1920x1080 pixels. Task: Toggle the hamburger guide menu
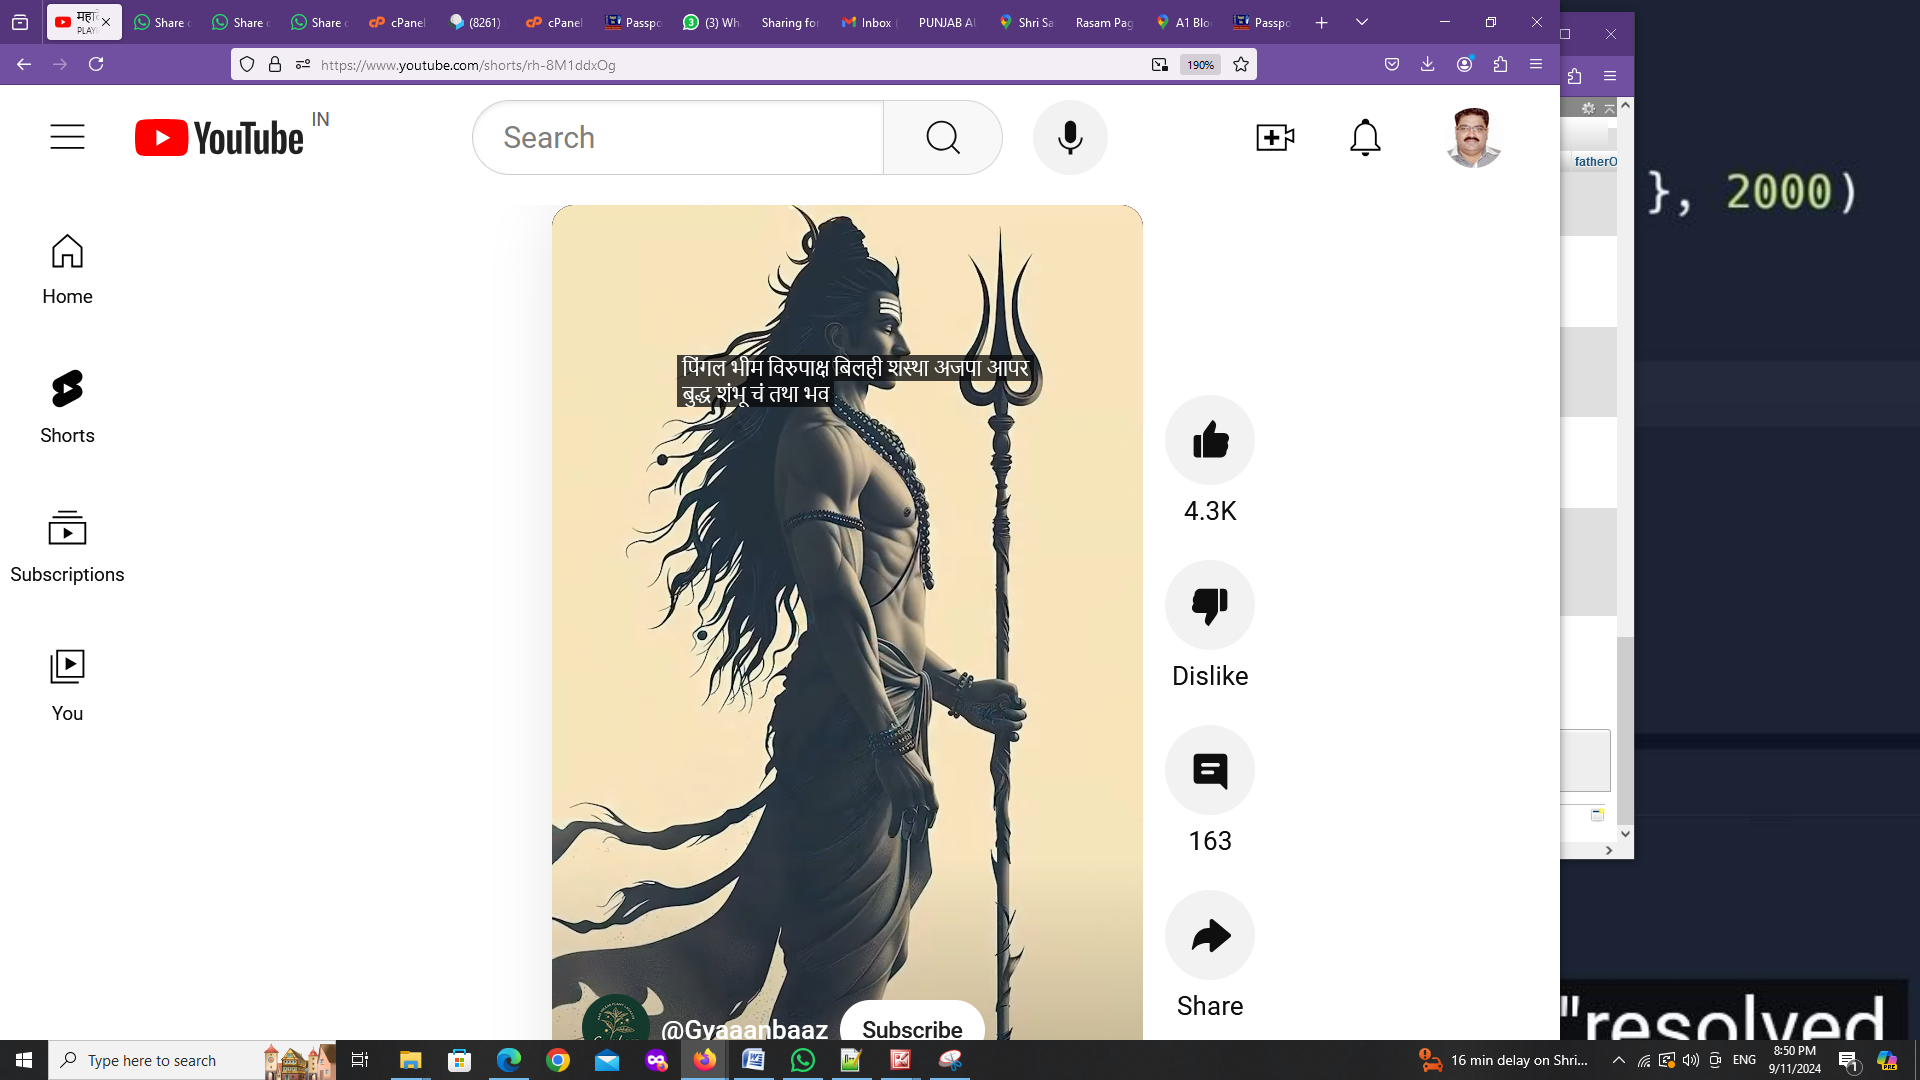(x=67, y=137)
